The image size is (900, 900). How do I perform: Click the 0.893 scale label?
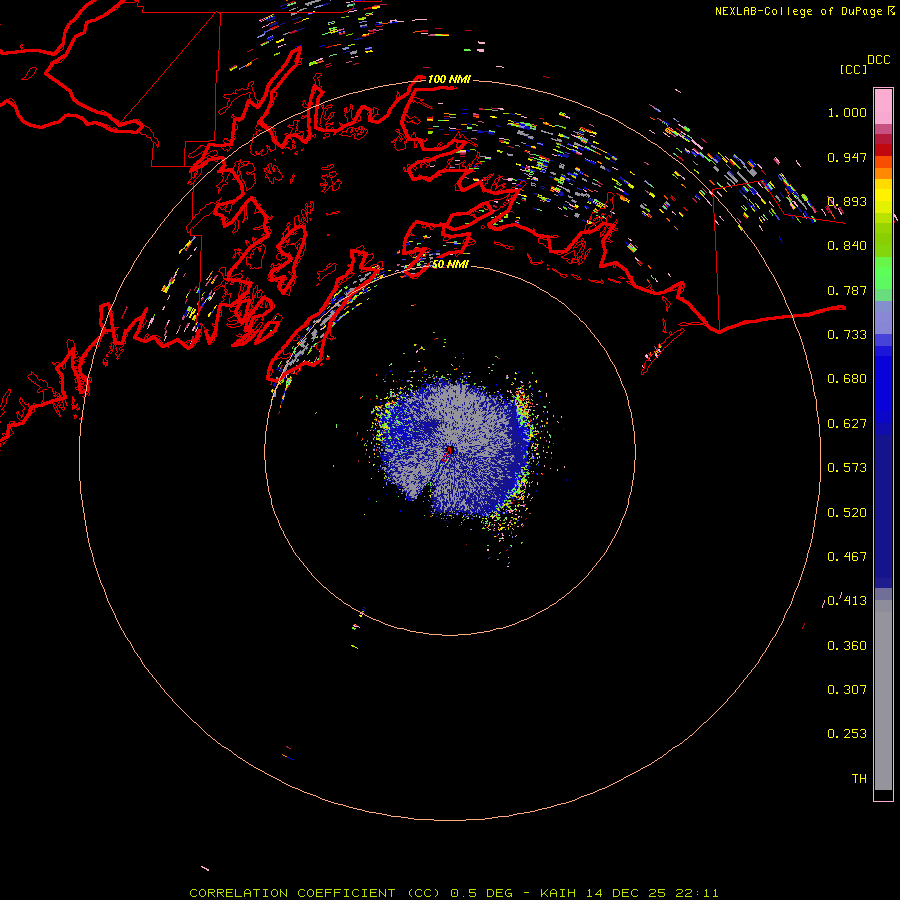847,201
